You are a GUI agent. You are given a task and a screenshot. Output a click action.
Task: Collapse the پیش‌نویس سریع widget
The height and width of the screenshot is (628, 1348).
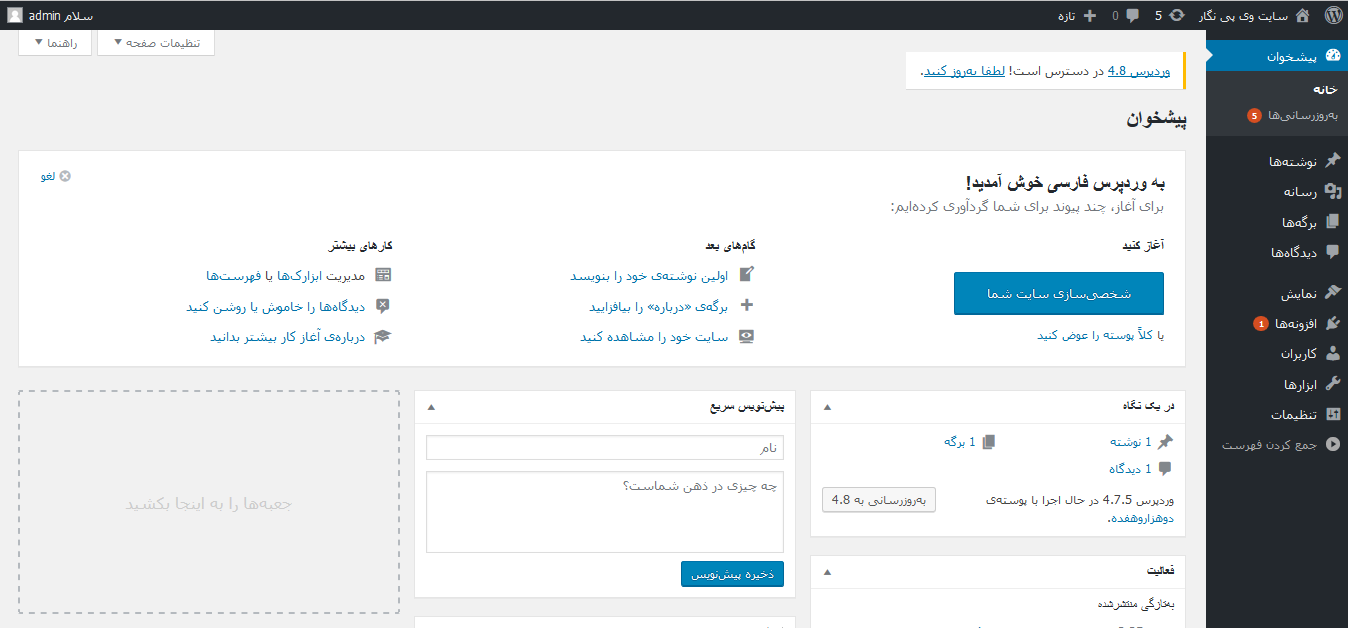[430, 407]
